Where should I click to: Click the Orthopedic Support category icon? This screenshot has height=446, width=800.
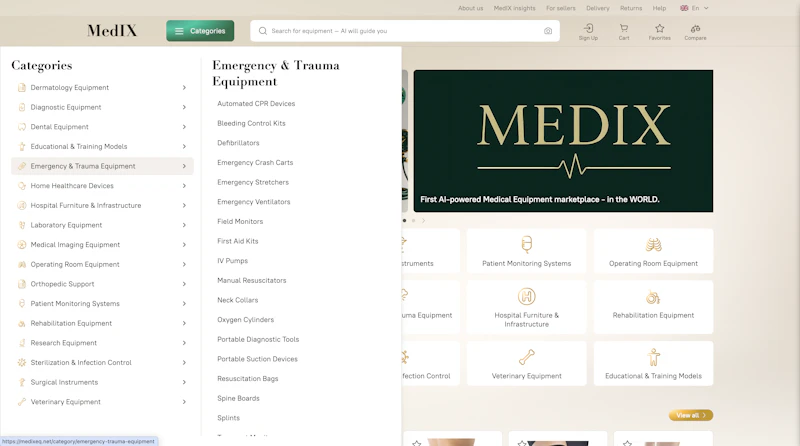point(21,284)
